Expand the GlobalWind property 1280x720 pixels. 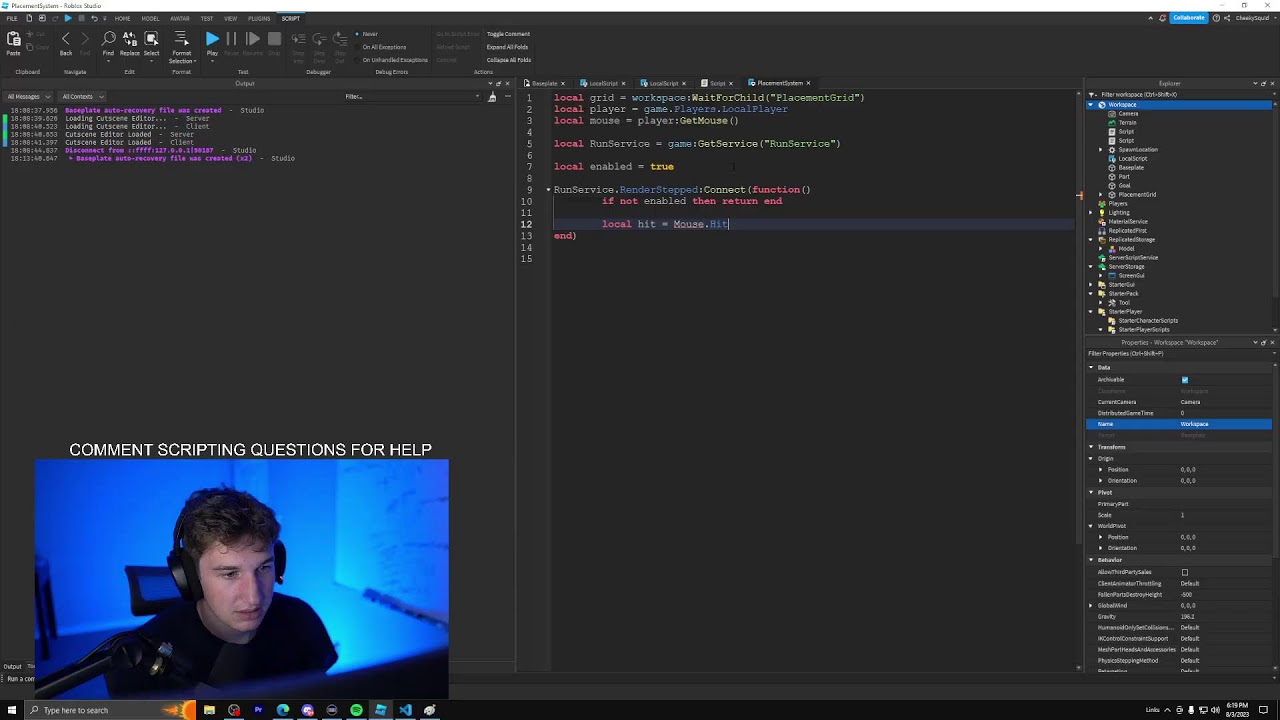coord(1091,606)
